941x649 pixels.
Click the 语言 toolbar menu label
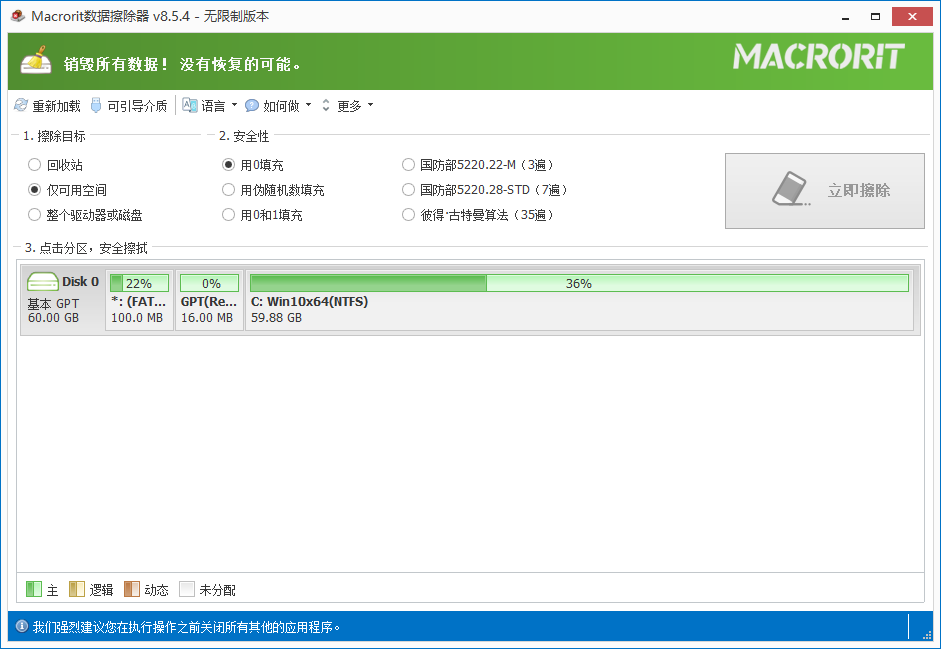point(213,106)
